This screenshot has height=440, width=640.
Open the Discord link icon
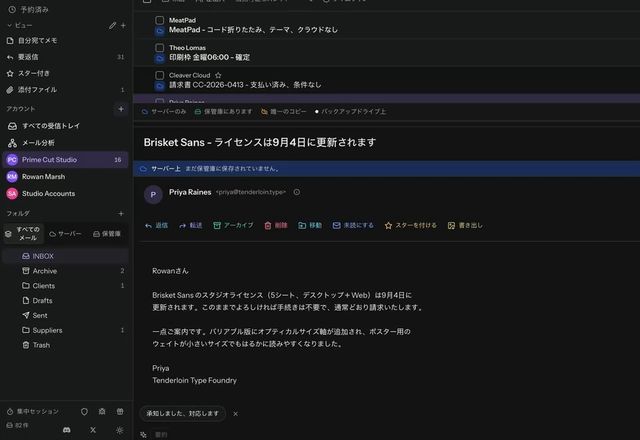(x=67, y=430)
